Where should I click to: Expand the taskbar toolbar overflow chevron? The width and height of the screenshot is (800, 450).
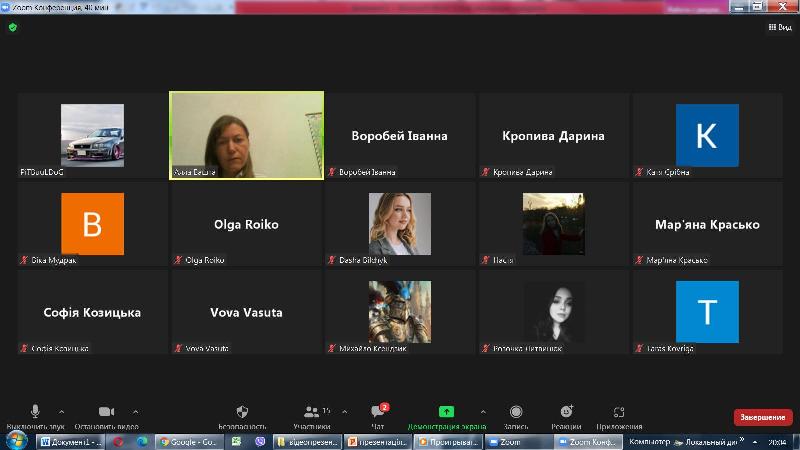coord(742,439)
